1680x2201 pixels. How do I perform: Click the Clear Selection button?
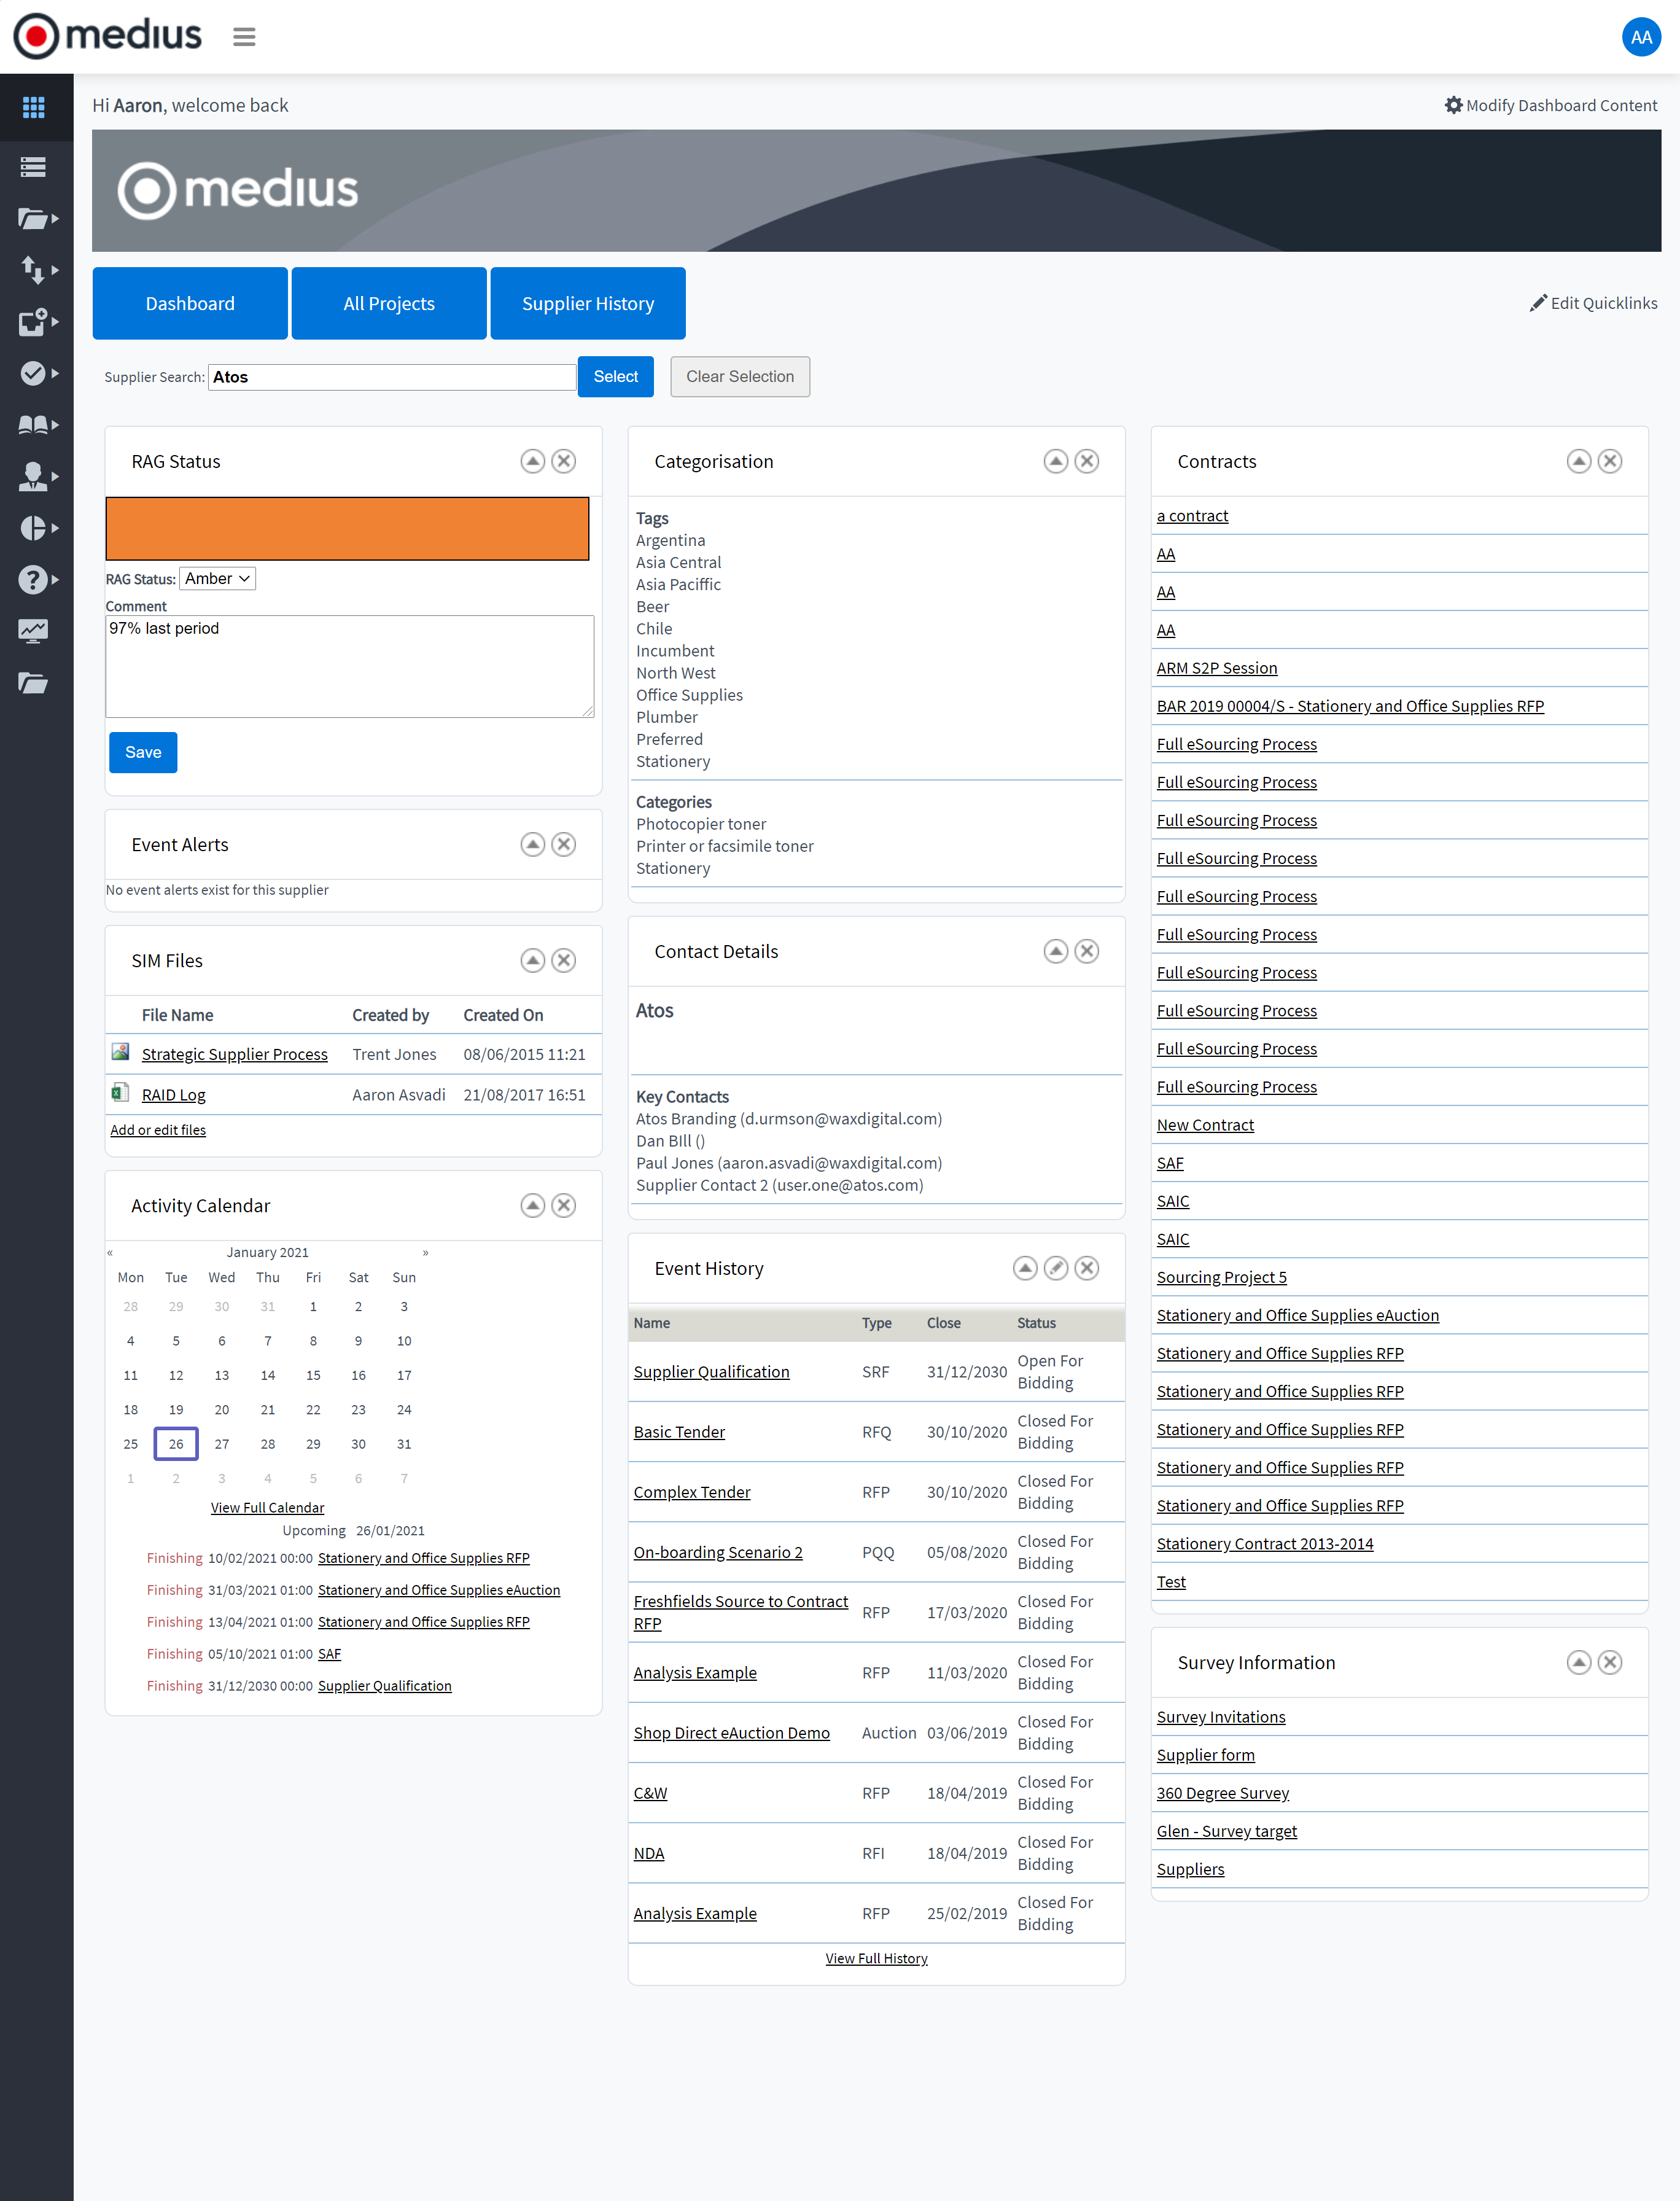tap(739, 377)
